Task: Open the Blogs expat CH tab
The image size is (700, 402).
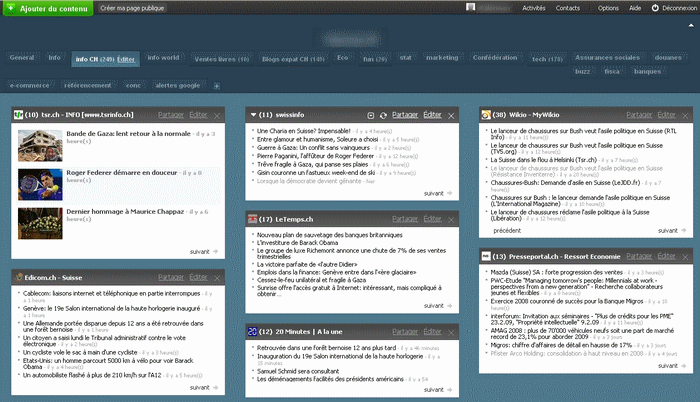Action: (x=293, y=59)
